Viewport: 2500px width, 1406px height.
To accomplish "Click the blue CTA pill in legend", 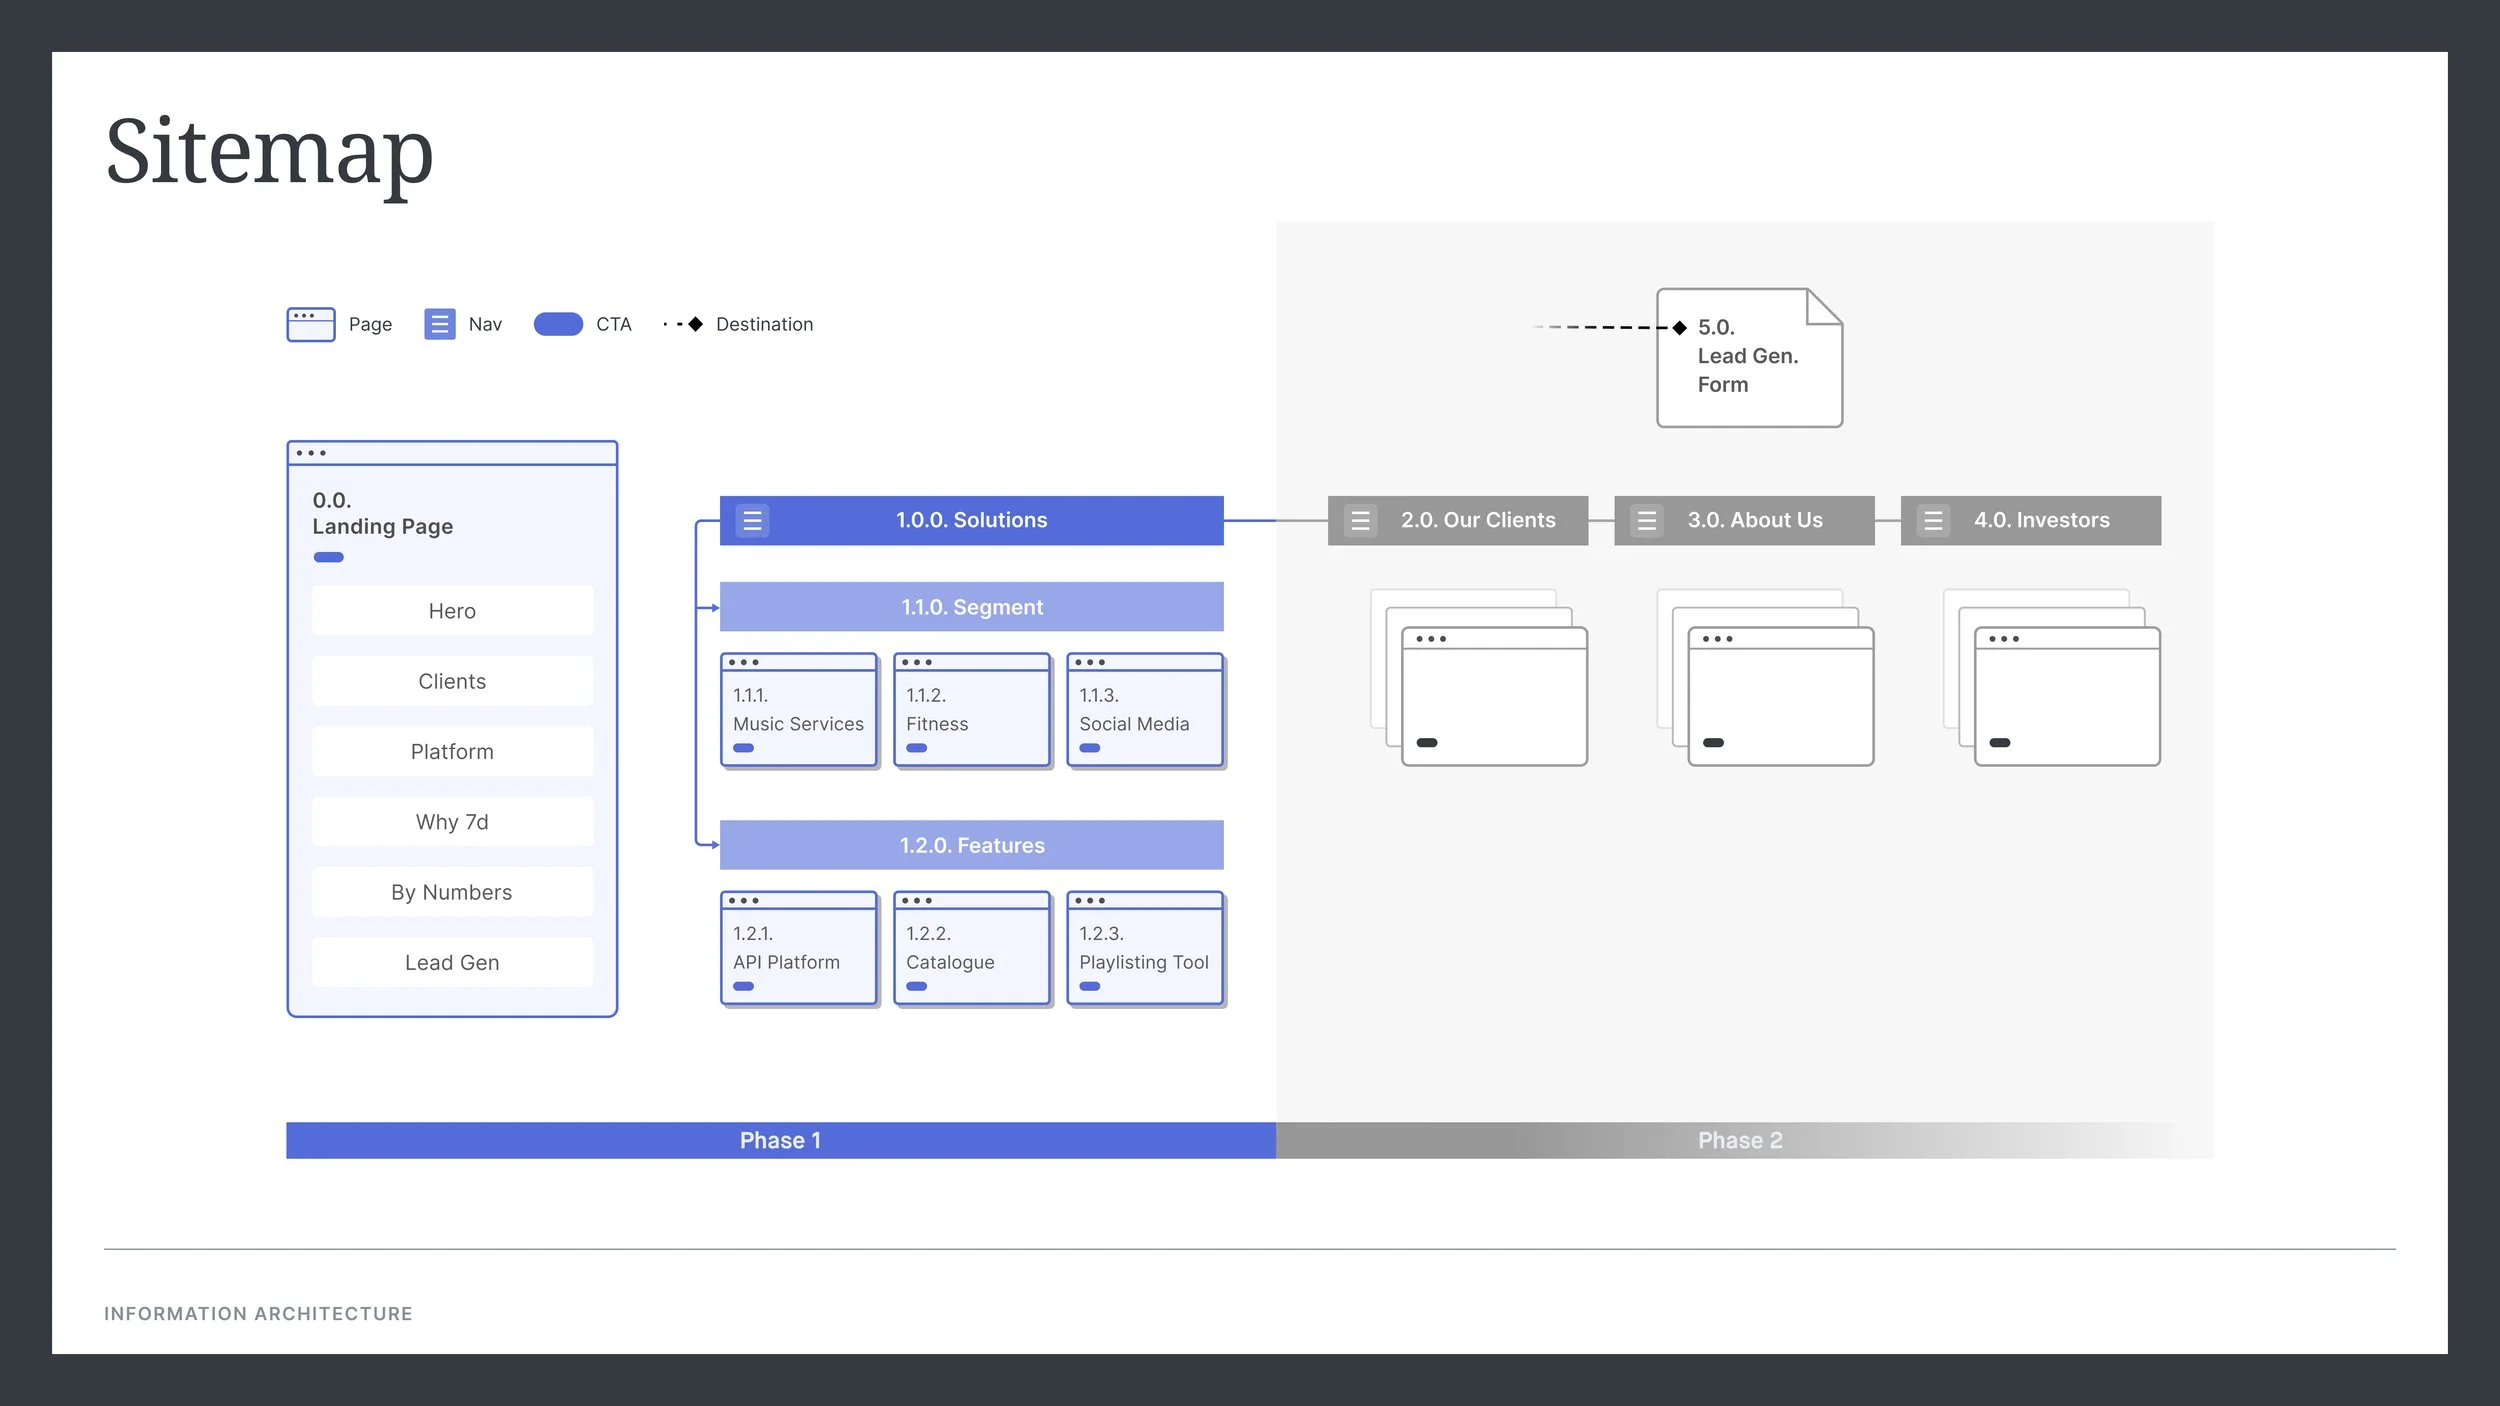I will click(x=558, y=324).
